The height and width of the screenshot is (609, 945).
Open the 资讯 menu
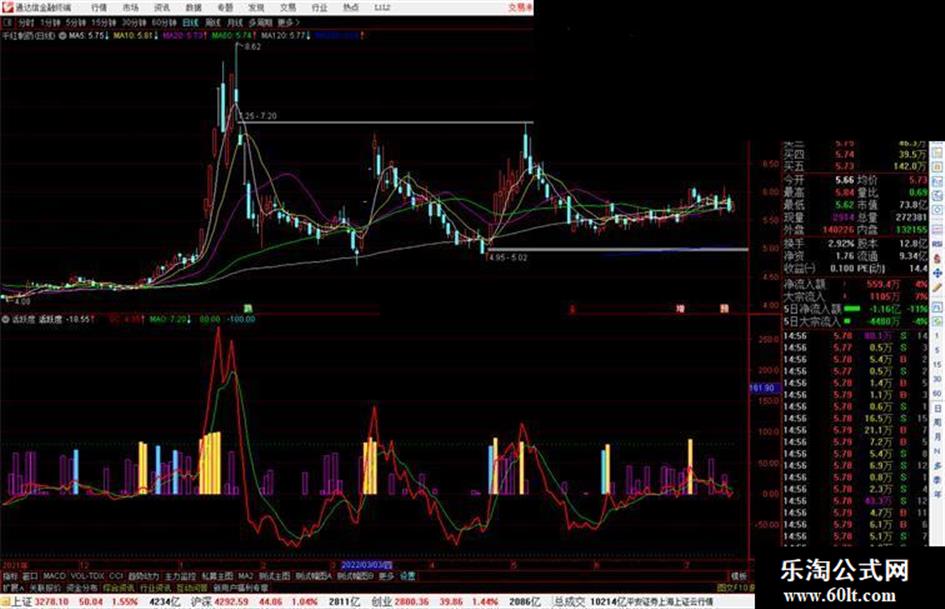162,8
